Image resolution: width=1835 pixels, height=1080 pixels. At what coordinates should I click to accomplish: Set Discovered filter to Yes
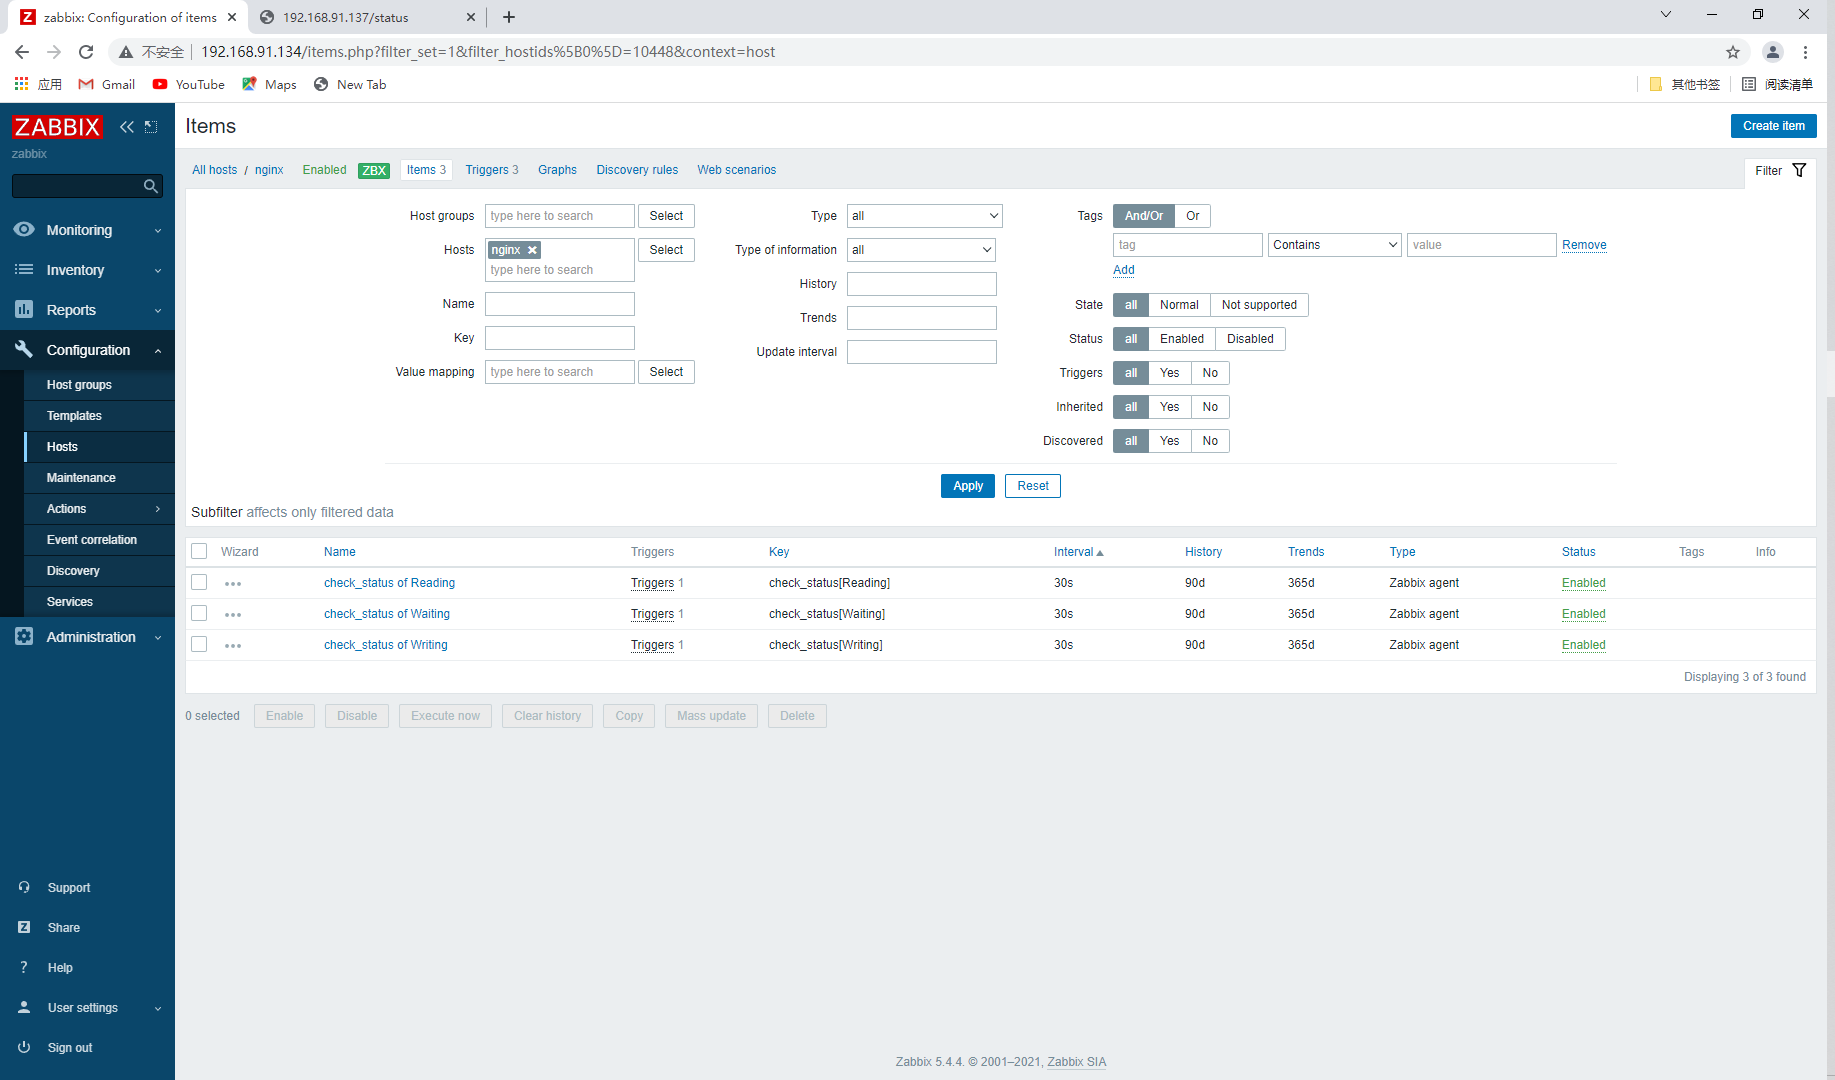1169,441
